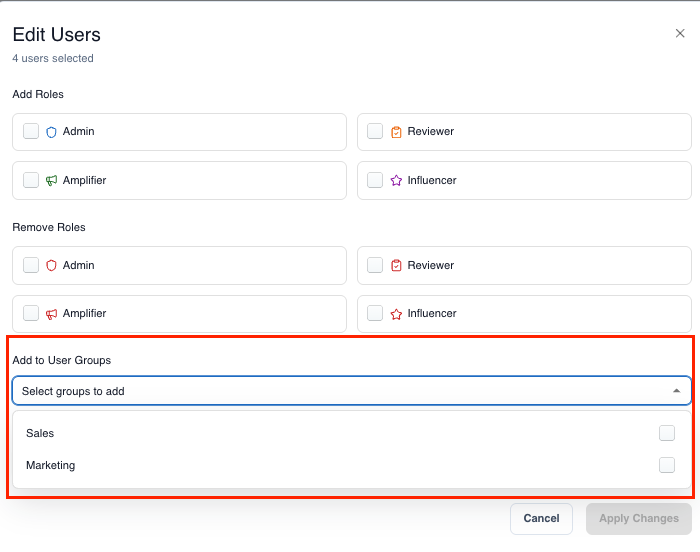
Task: Click the 'Amplifier' label in Add Roles
Action: pyautogui.click(x=84, y=180)
